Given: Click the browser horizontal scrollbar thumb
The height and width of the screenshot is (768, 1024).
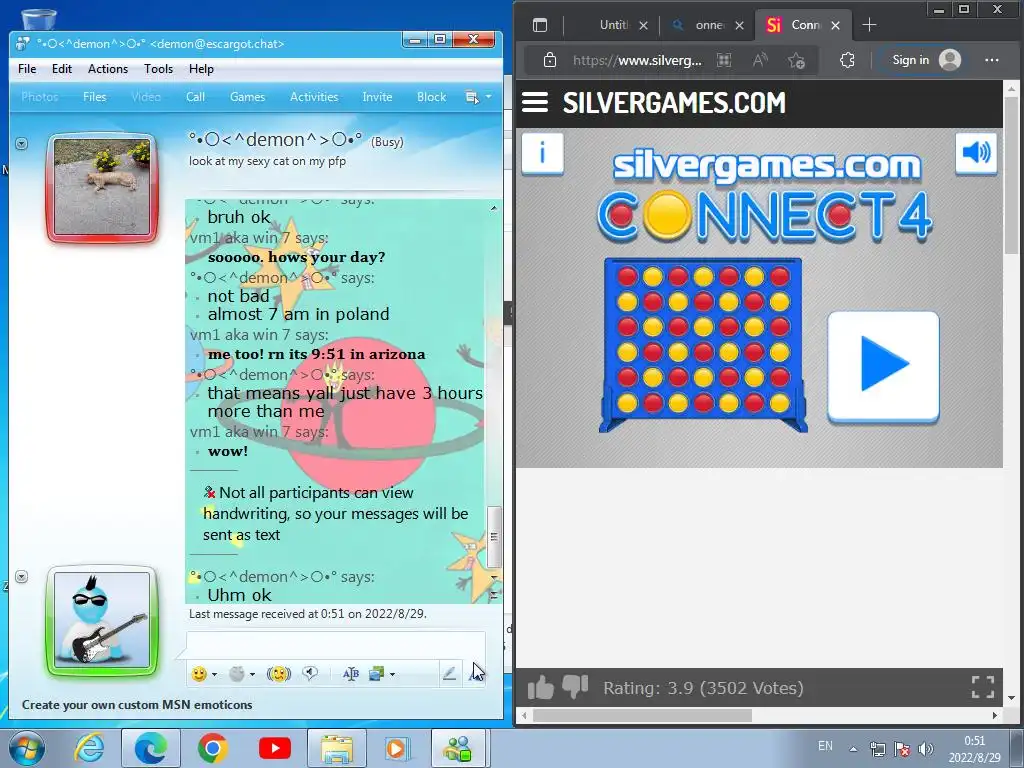Looking at the screenshot, I should coord(643,716).
